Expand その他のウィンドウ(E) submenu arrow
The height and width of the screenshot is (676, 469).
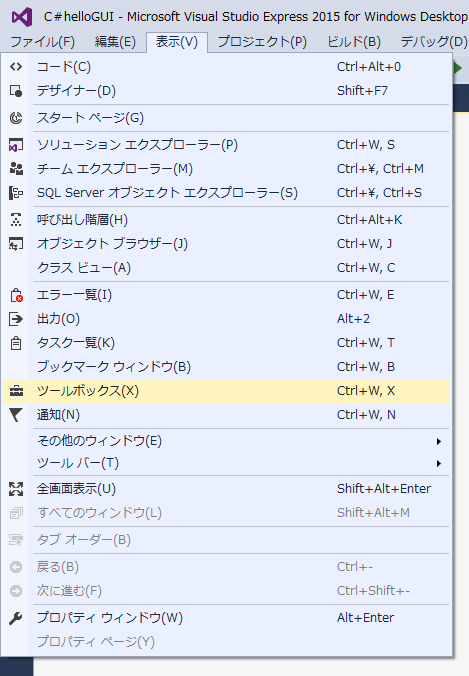coord(438,441)
